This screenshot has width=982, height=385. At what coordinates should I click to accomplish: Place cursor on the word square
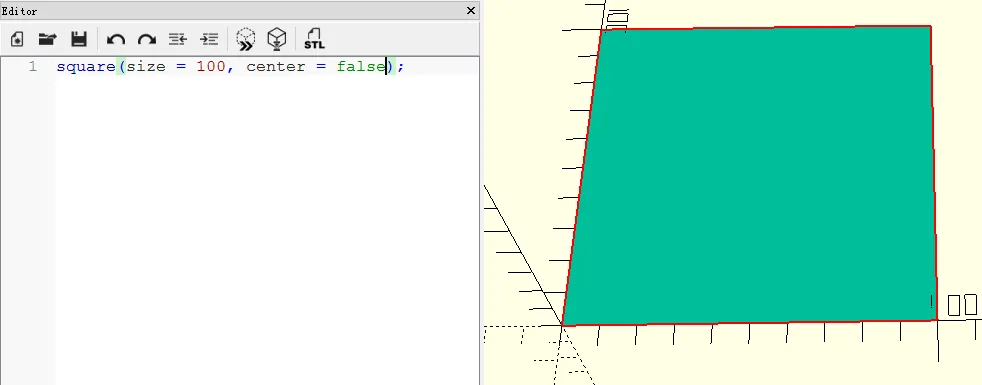pos(86,66)
